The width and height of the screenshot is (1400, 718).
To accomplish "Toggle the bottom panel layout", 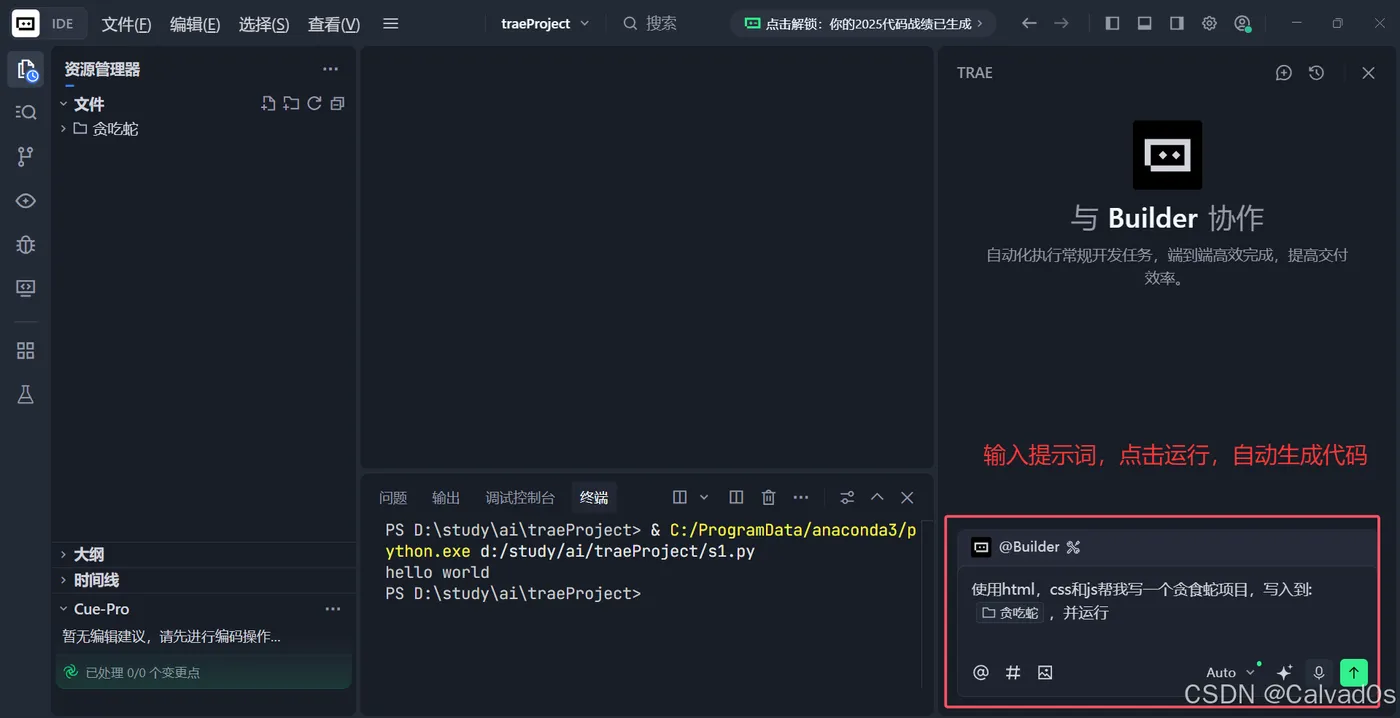I will coord(1145,23).
